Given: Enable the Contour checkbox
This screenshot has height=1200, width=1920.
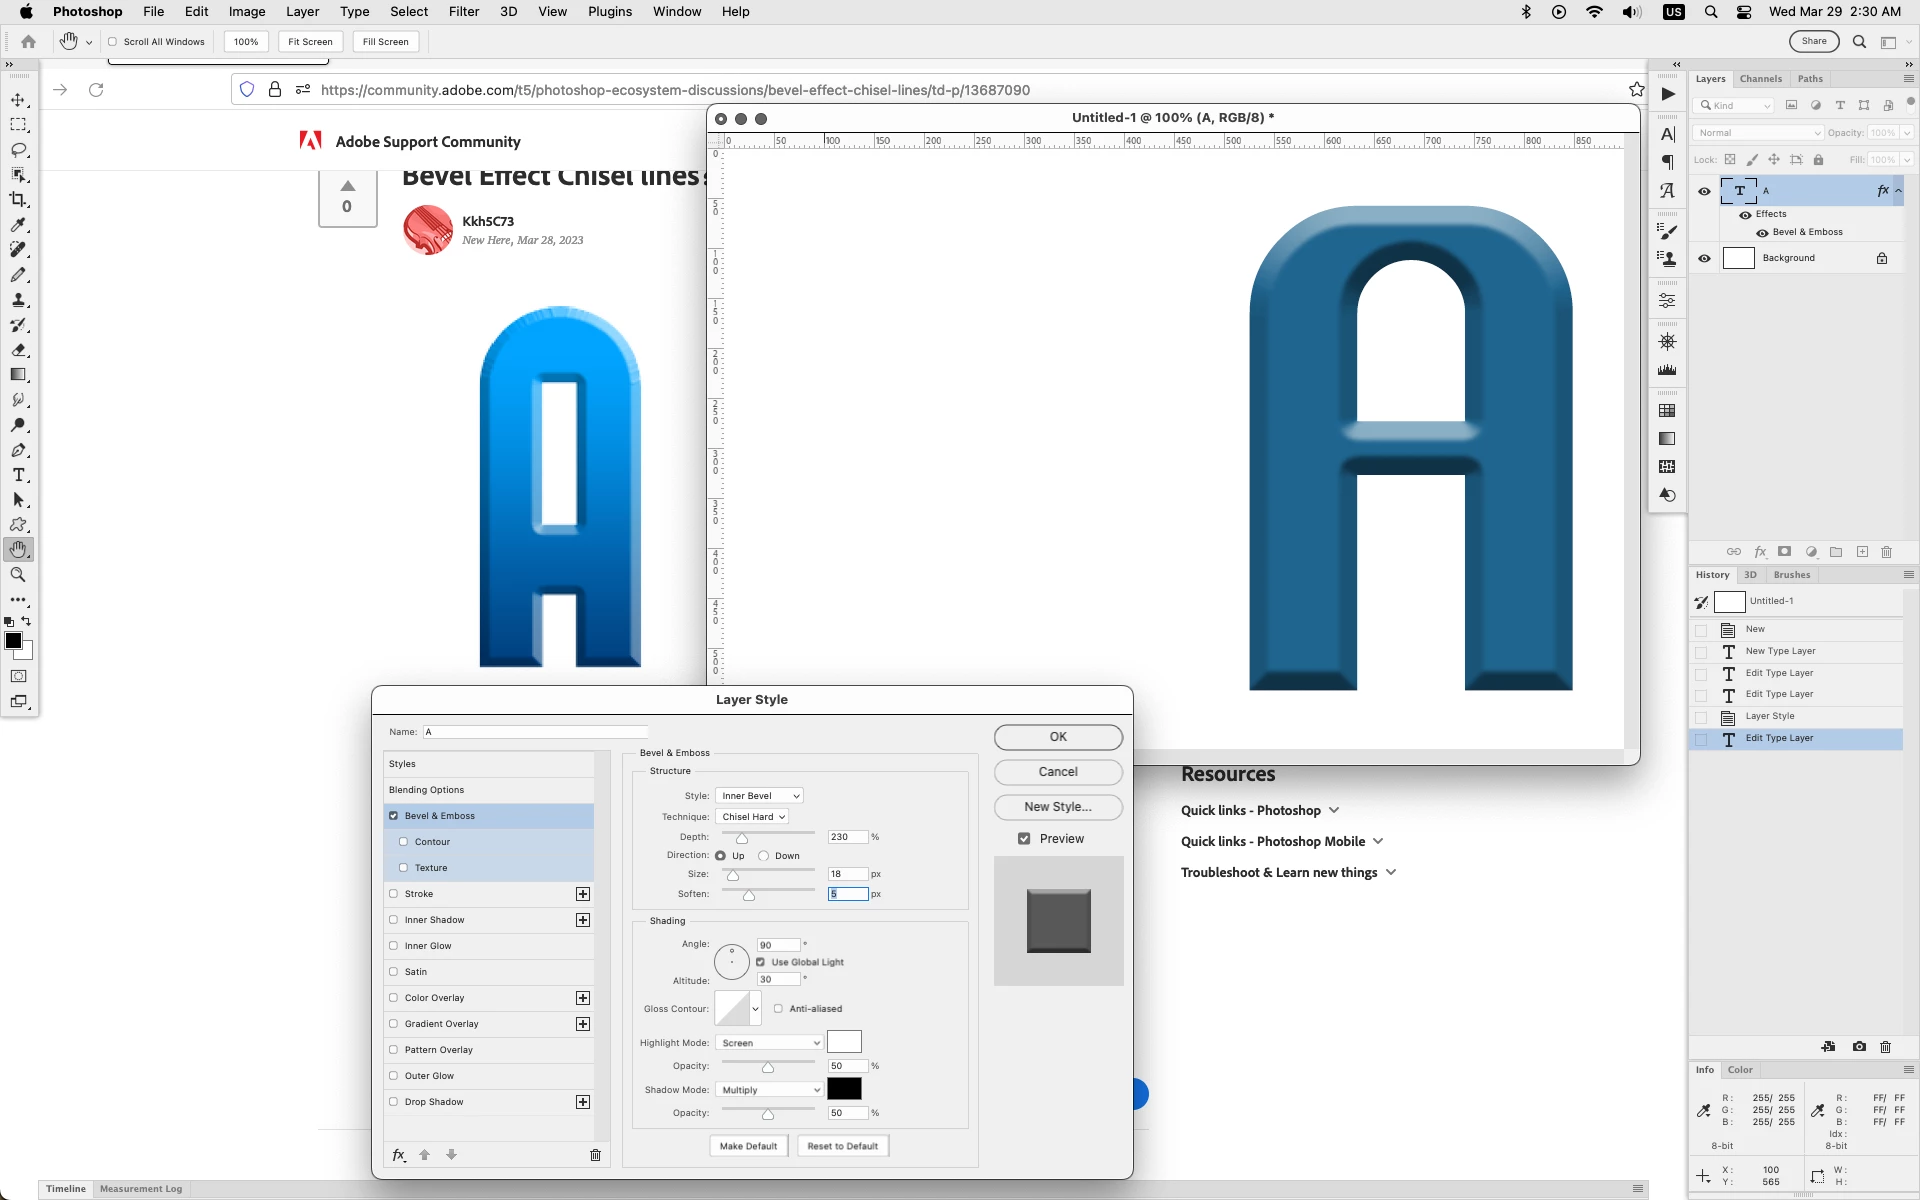Looking at the screenshot, I should [x=404, y=842].
